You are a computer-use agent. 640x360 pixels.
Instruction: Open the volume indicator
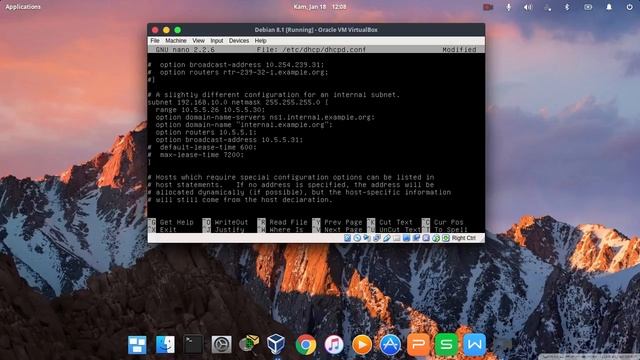528,7
